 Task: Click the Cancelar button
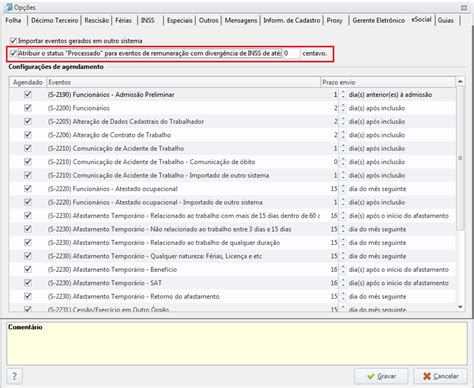click(440, 376)
